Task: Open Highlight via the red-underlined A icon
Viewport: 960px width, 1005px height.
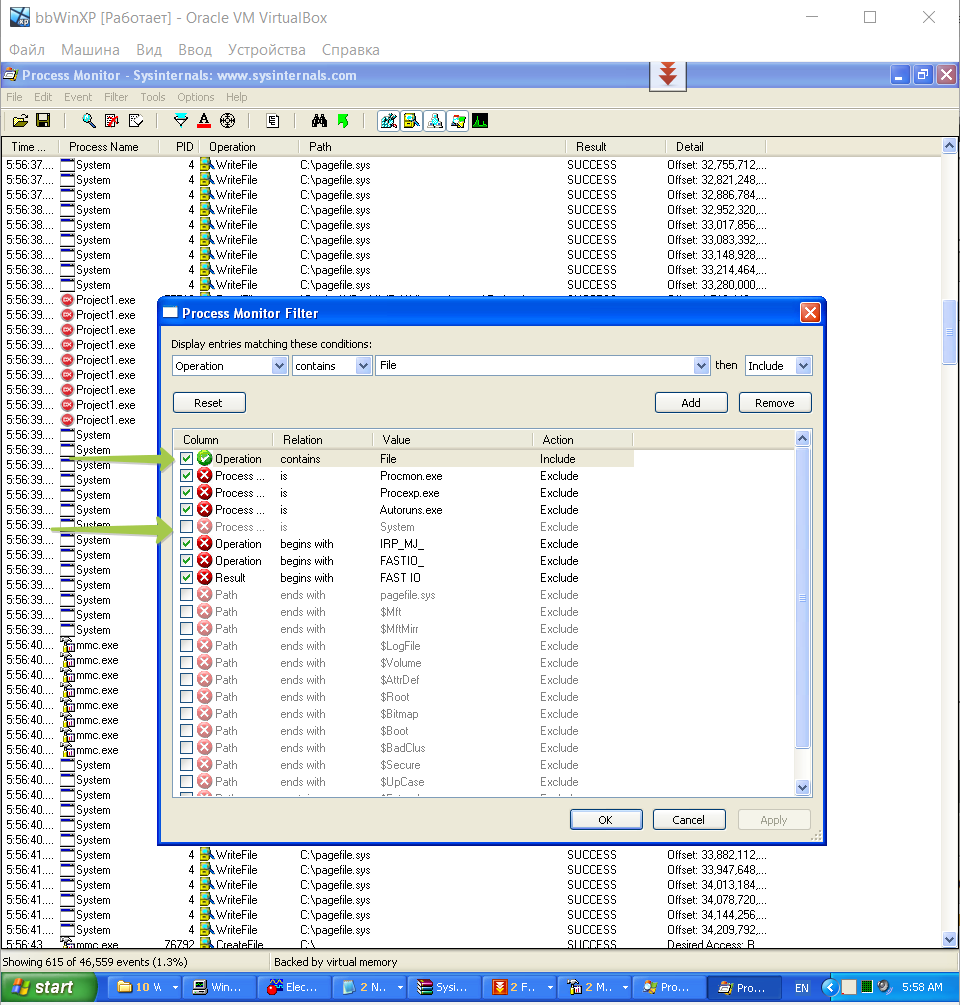Action: click(204, 120)
